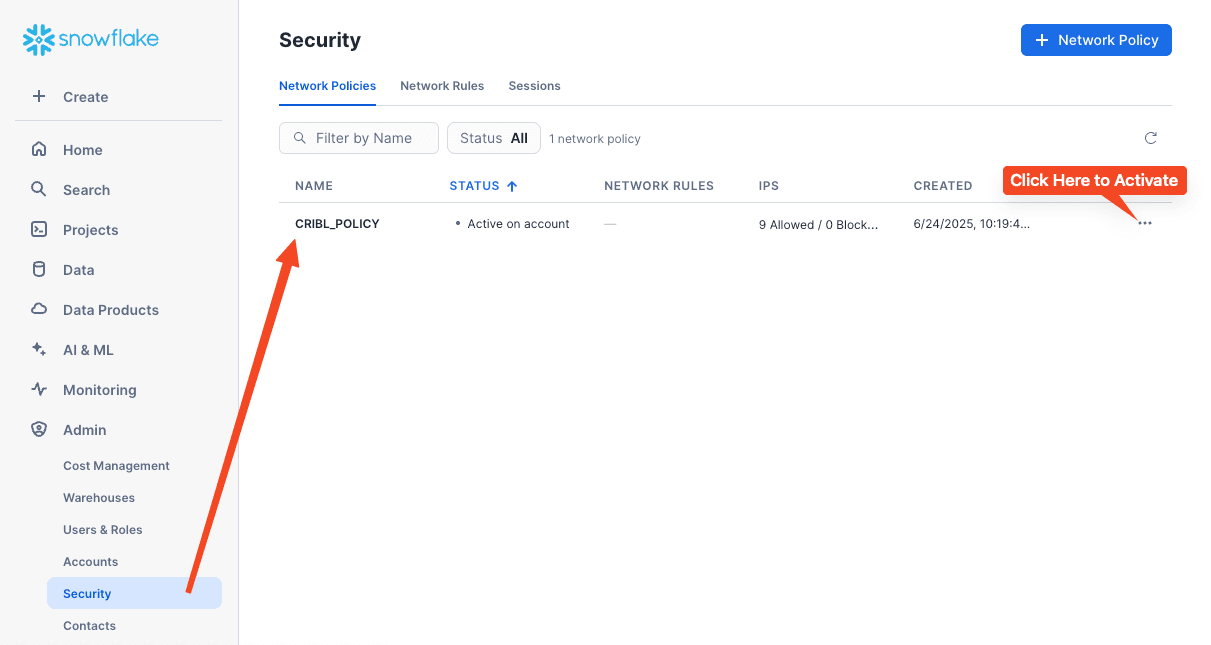Click the Snowflake logo icon
The width and height of the screenshot is (1211, 645).
(39, 40)
